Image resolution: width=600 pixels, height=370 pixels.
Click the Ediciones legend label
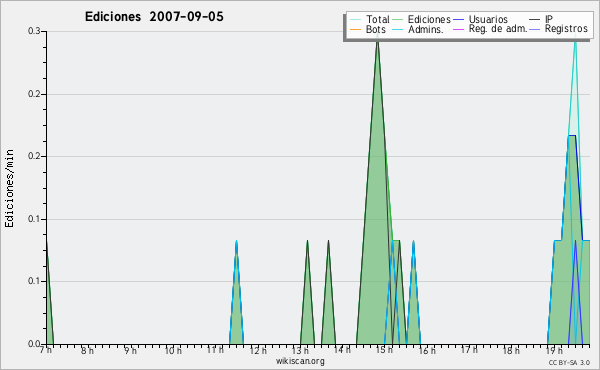point(429,19)
